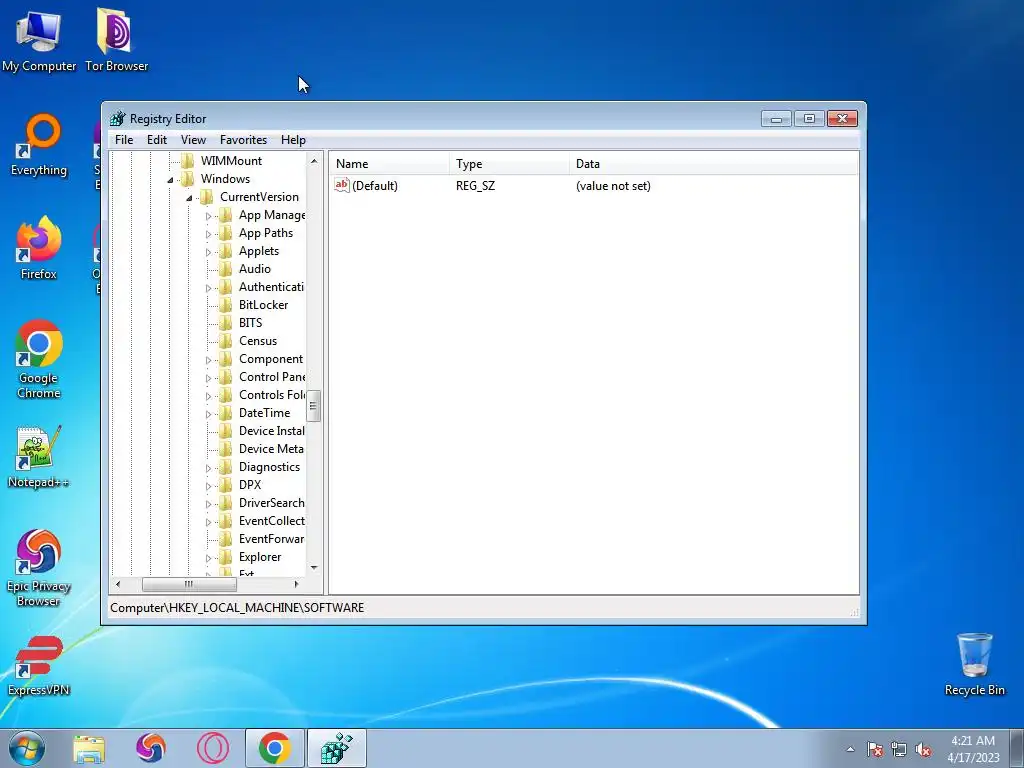Click the Registry Editor title bar icon
The height and width of the screenshot is (768, 1024).
coord(118,119)
